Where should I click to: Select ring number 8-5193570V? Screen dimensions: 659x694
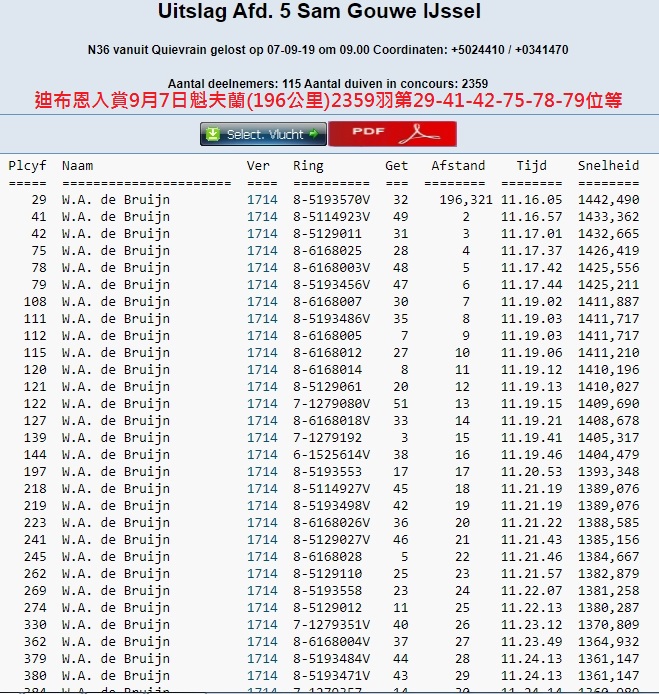point(331,200)
